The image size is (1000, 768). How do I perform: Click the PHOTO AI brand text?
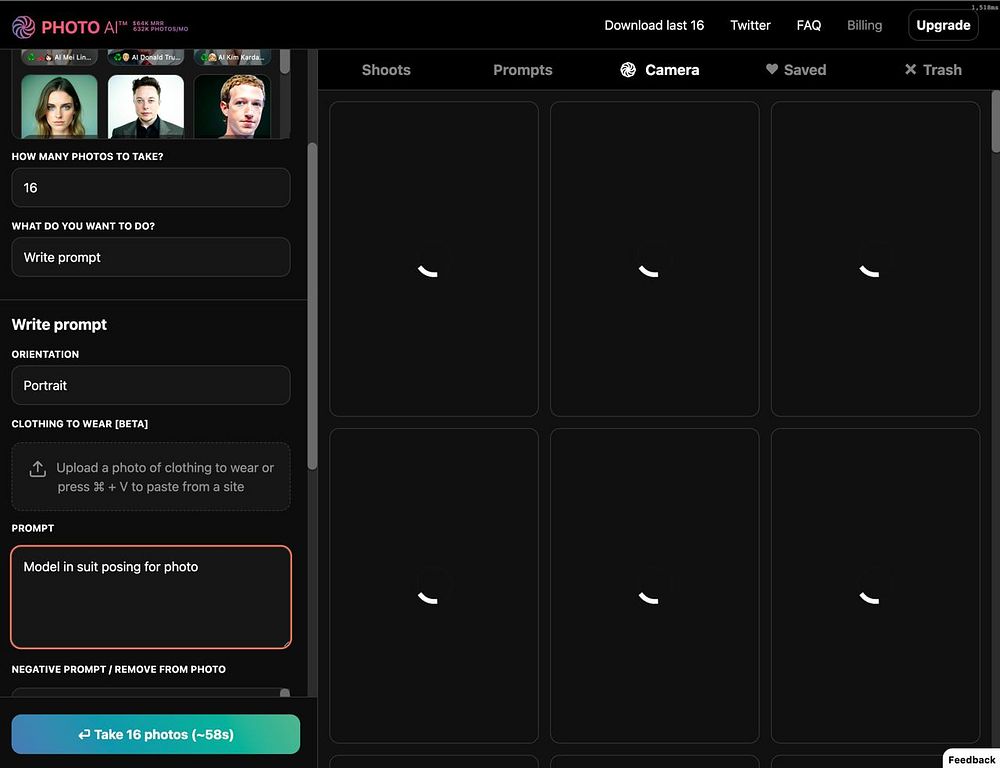[84, 27]
